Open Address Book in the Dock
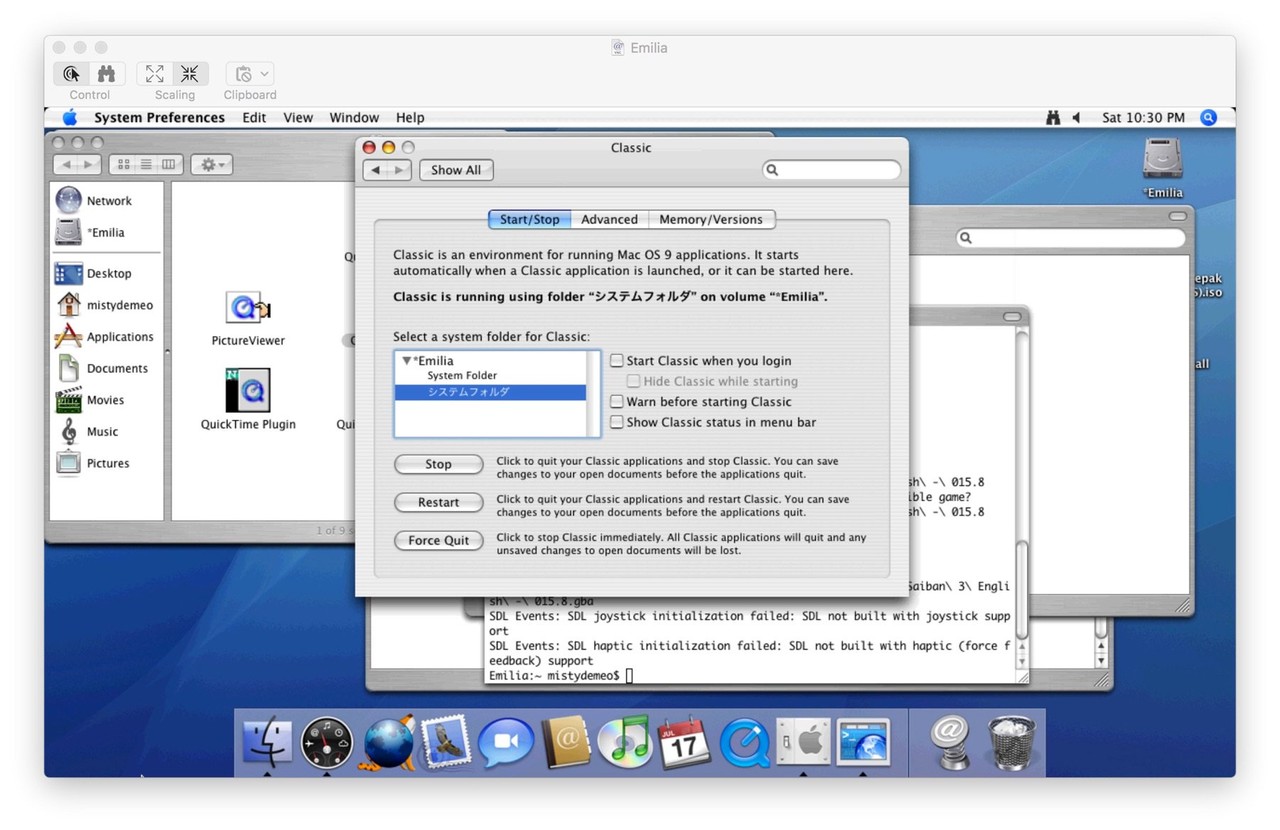 [566, 743]
